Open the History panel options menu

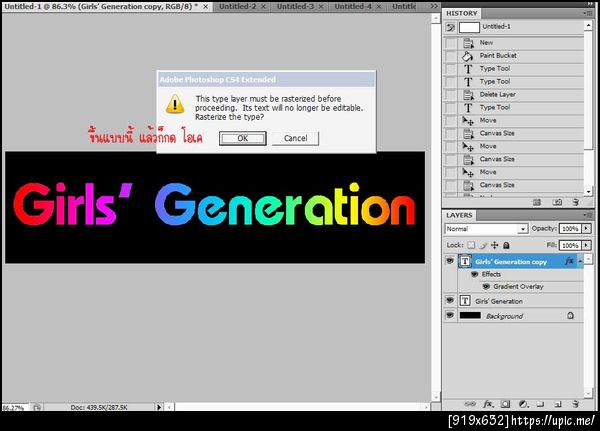[x=588, y=13]
